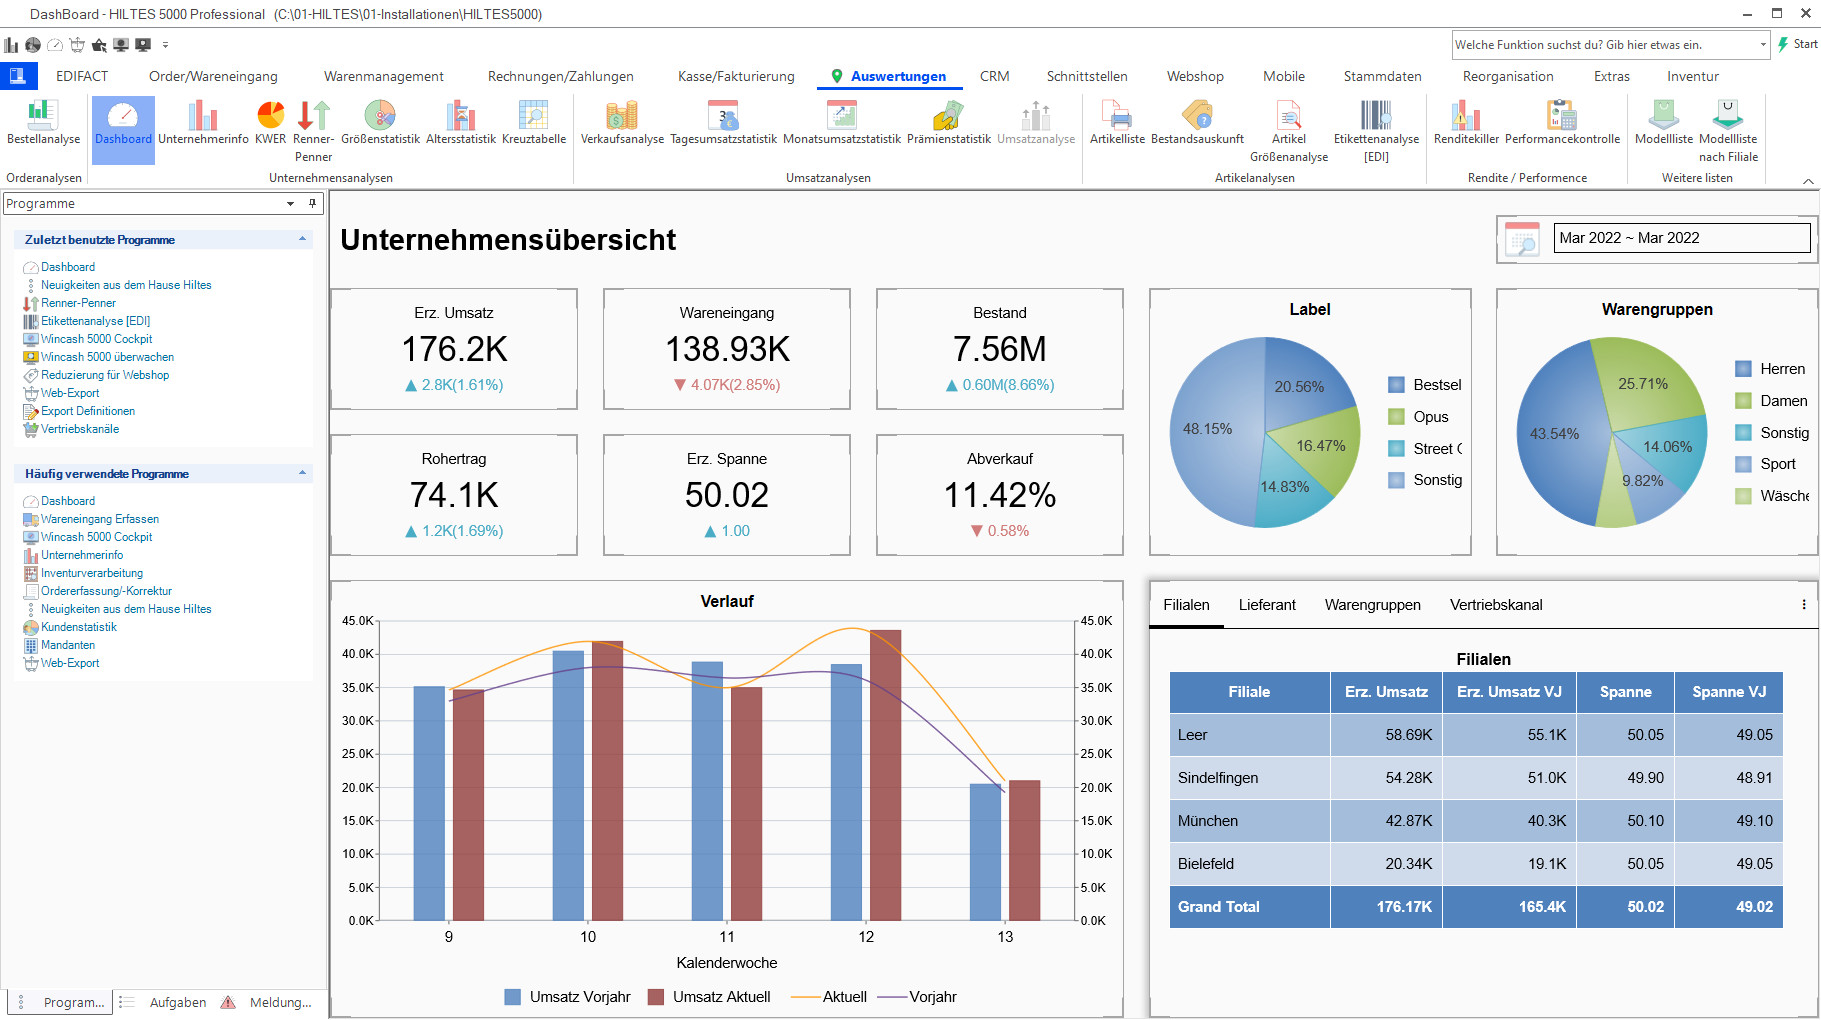
Task: Open Wareneingang Erfassen program link
Action: 99,519
